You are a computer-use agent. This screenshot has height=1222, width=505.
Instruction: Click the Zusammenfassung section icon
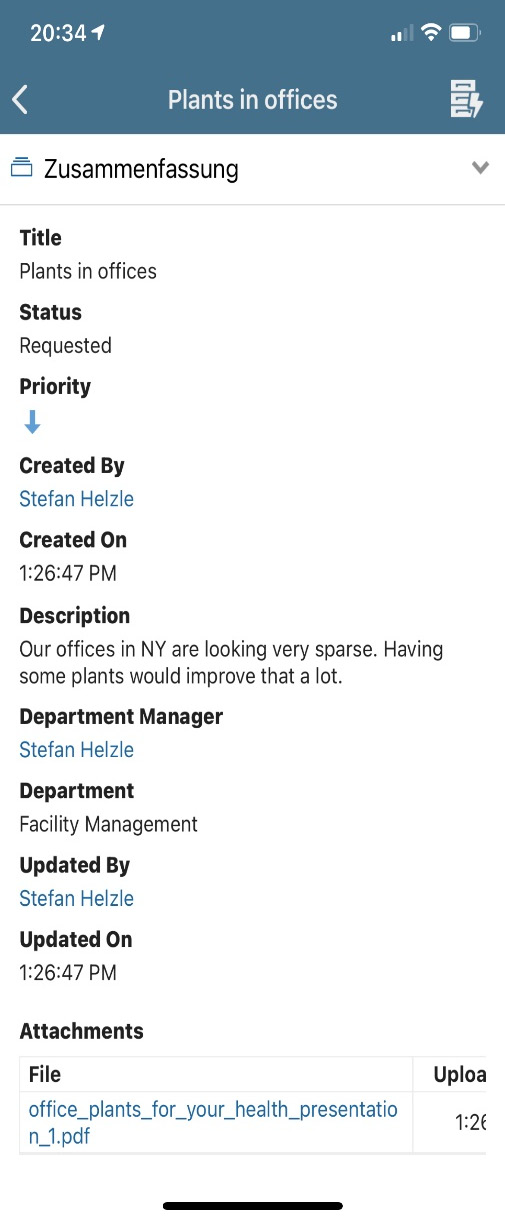(22, 168)
